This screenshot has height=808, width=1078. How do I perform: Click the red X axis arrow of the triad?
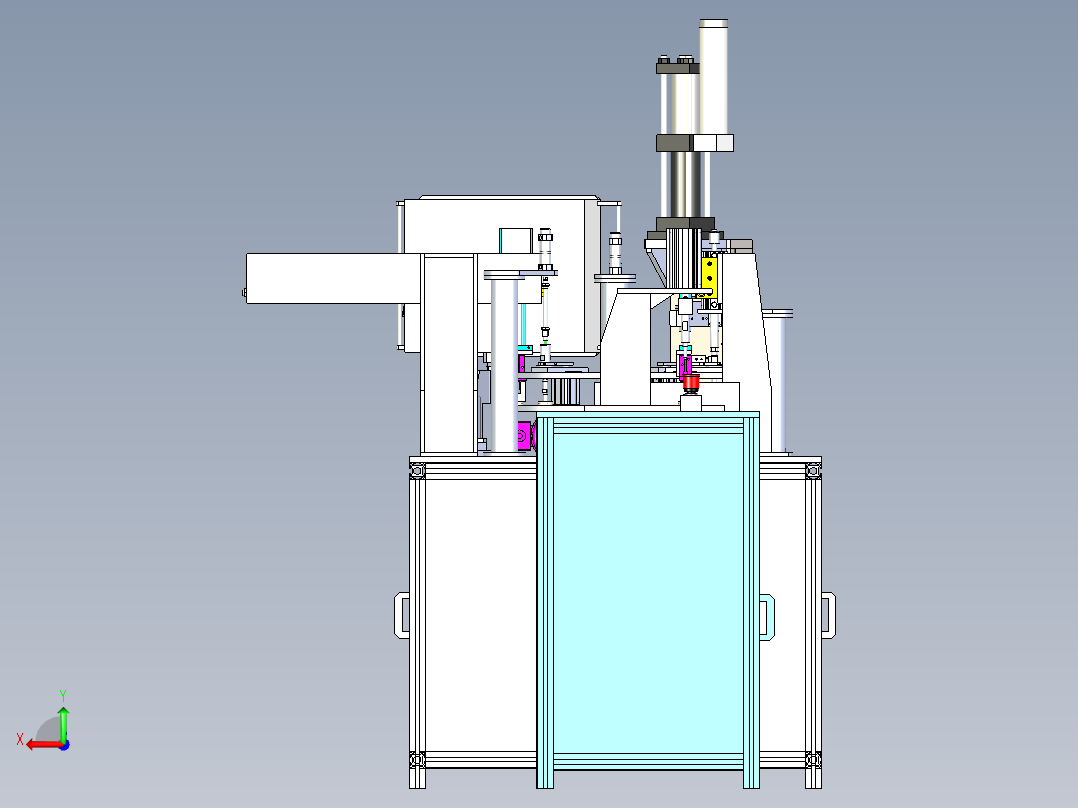[43, 745]
